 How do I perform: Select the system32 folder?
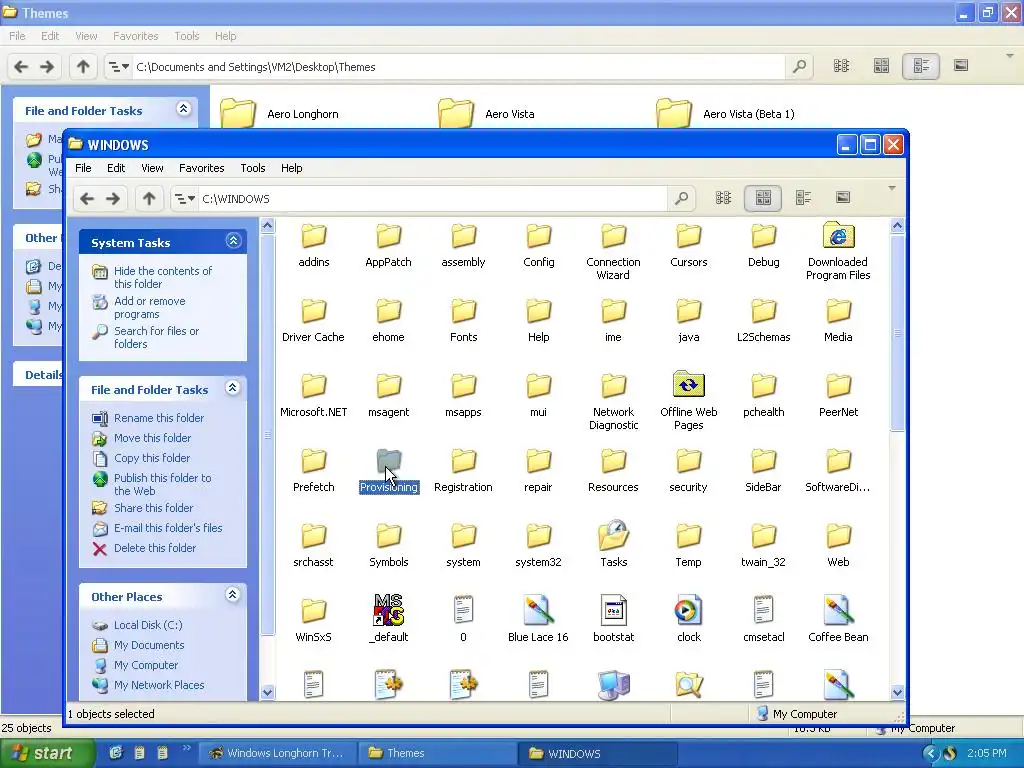coord(538,543)
